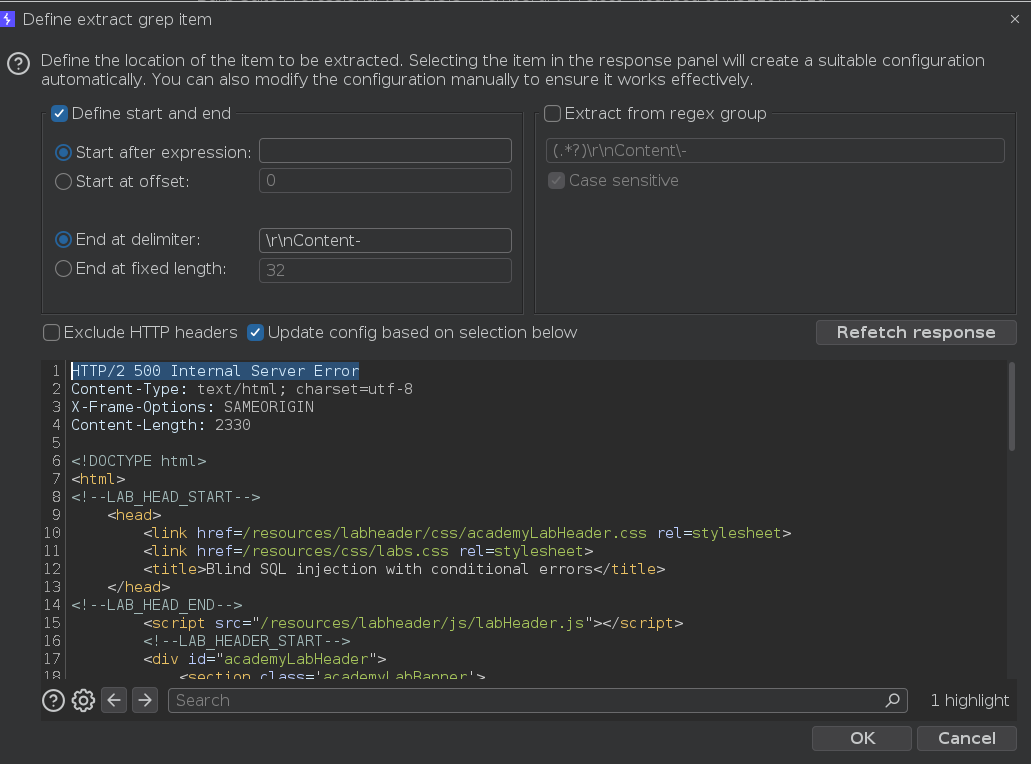The image size is (1031, 764).
Task: Check Exclude HTTP headers
Action: pyautogui.click(x=51, y=333)
